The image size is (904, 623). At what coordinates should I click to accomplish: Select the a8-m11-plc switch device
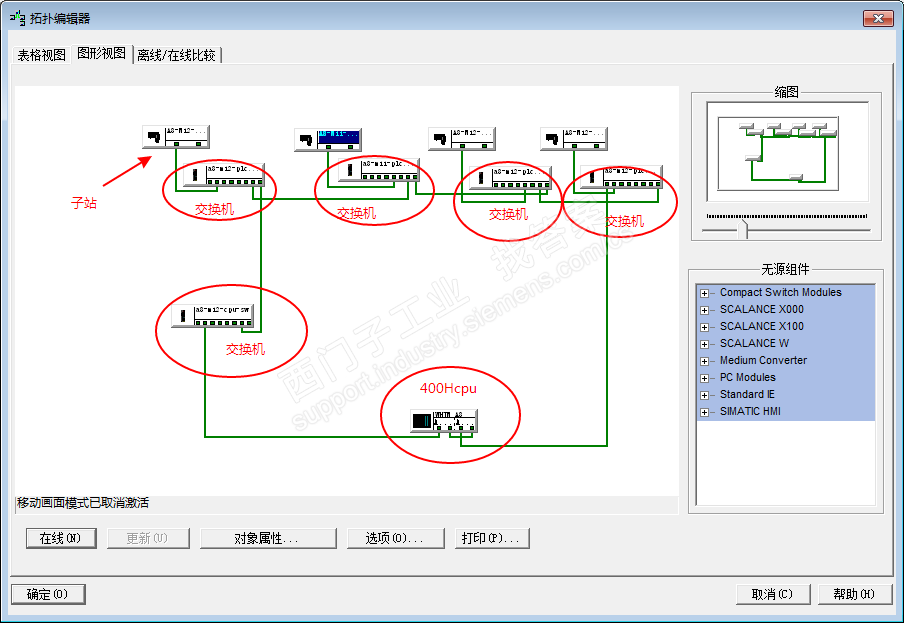[x=379, y=170]
